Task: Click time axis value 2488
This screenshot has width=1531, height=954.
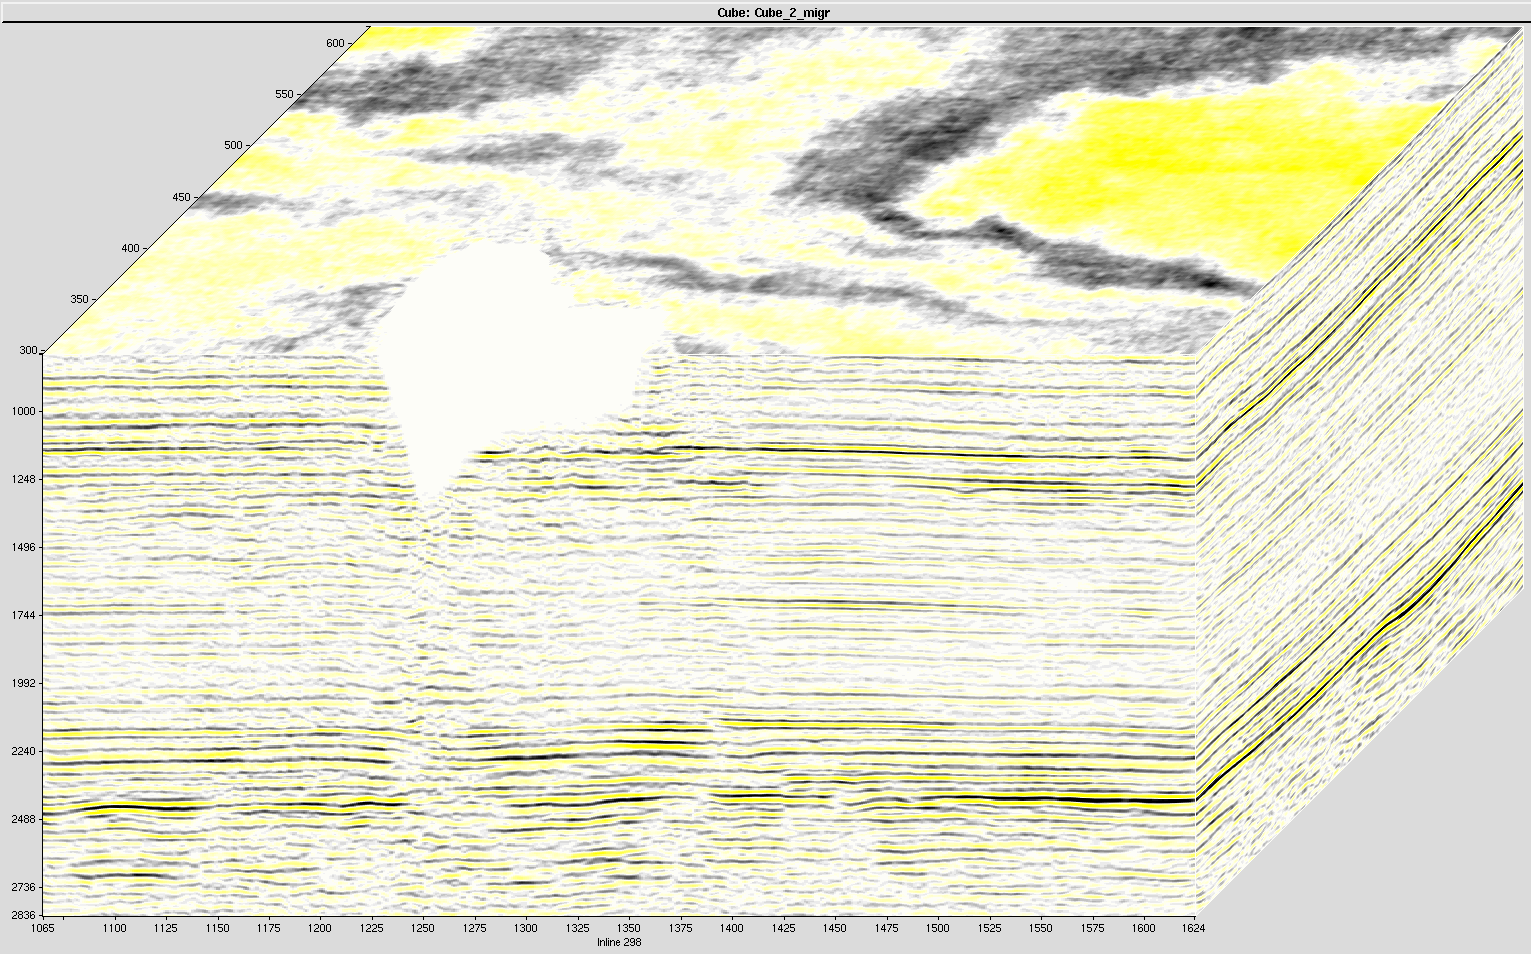Action: (x=24, y=819)
